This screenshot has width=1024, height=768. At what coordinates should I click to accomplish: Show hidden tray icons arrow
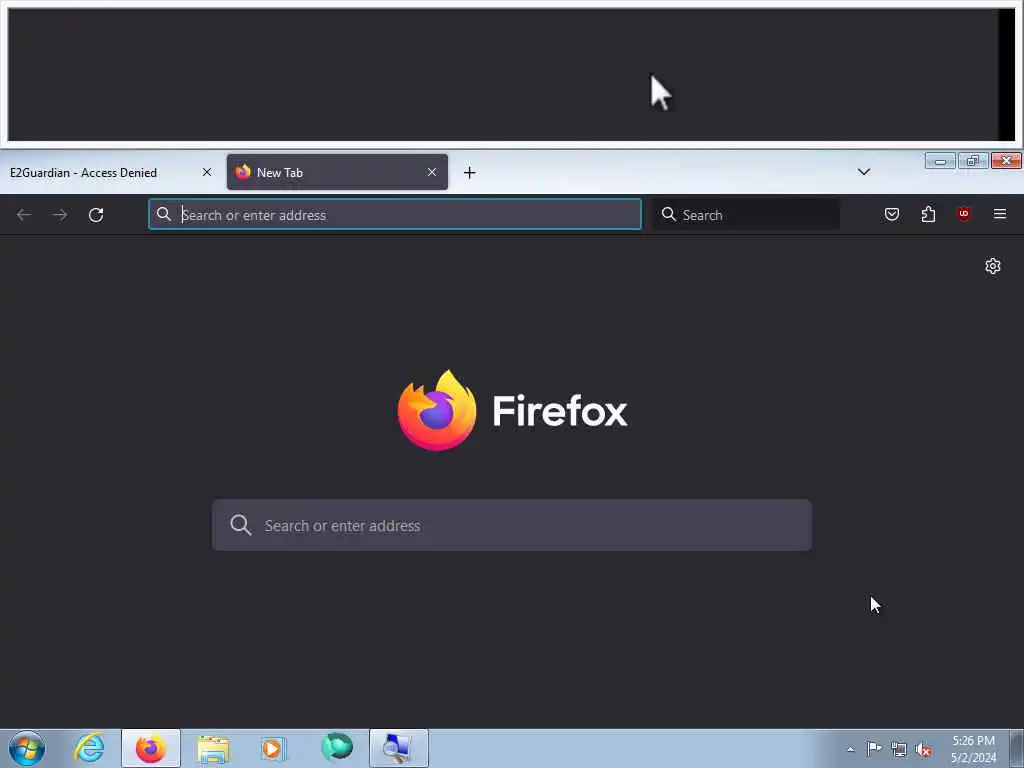pyautogui.click(x=850, y=749)
